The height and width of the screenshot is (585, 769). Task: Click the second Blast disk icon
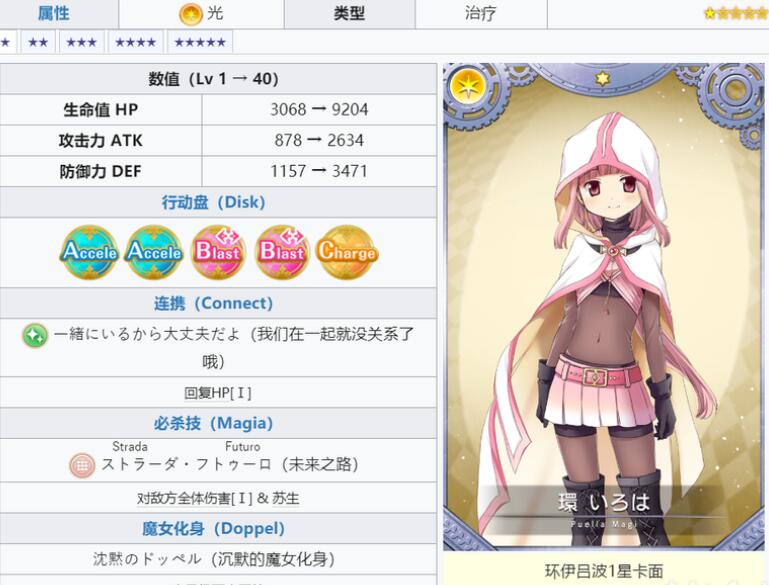tap(282, 252)
